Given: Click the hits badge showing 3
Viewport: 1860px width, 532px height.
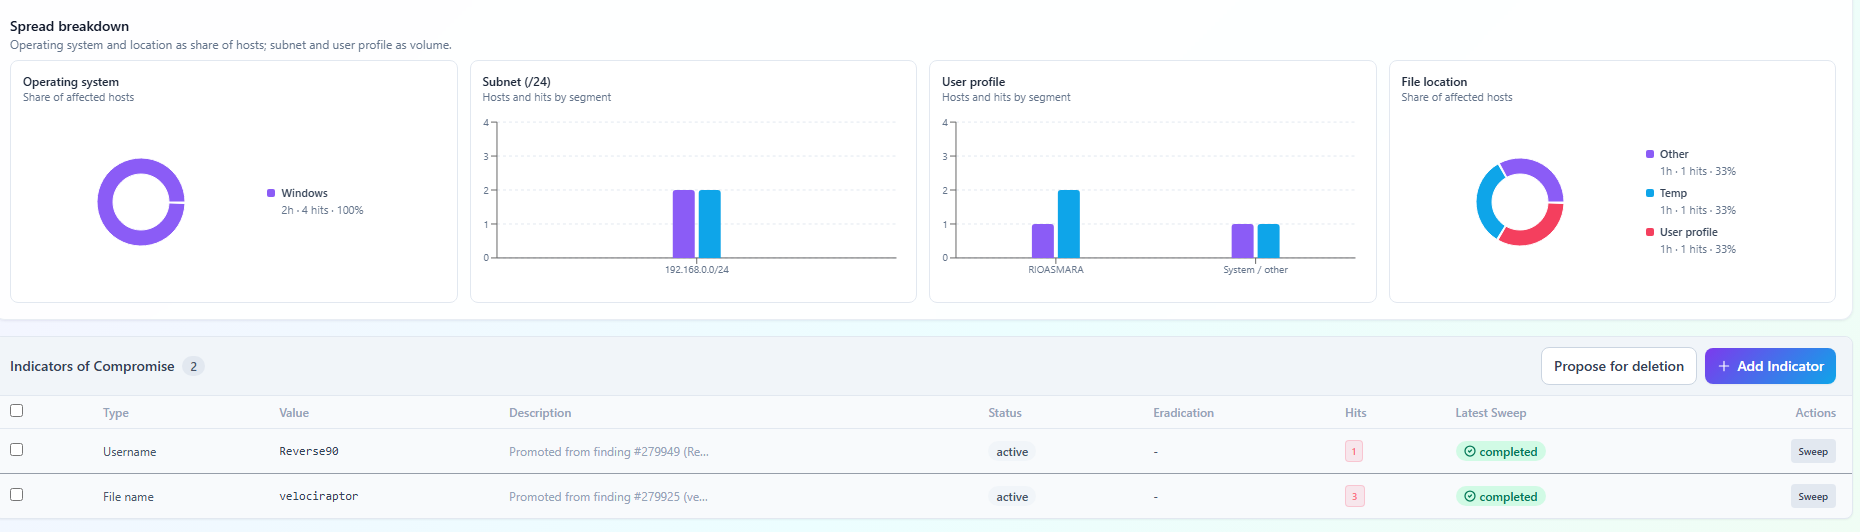Looking at the screenshot, I should (1354, 497).
